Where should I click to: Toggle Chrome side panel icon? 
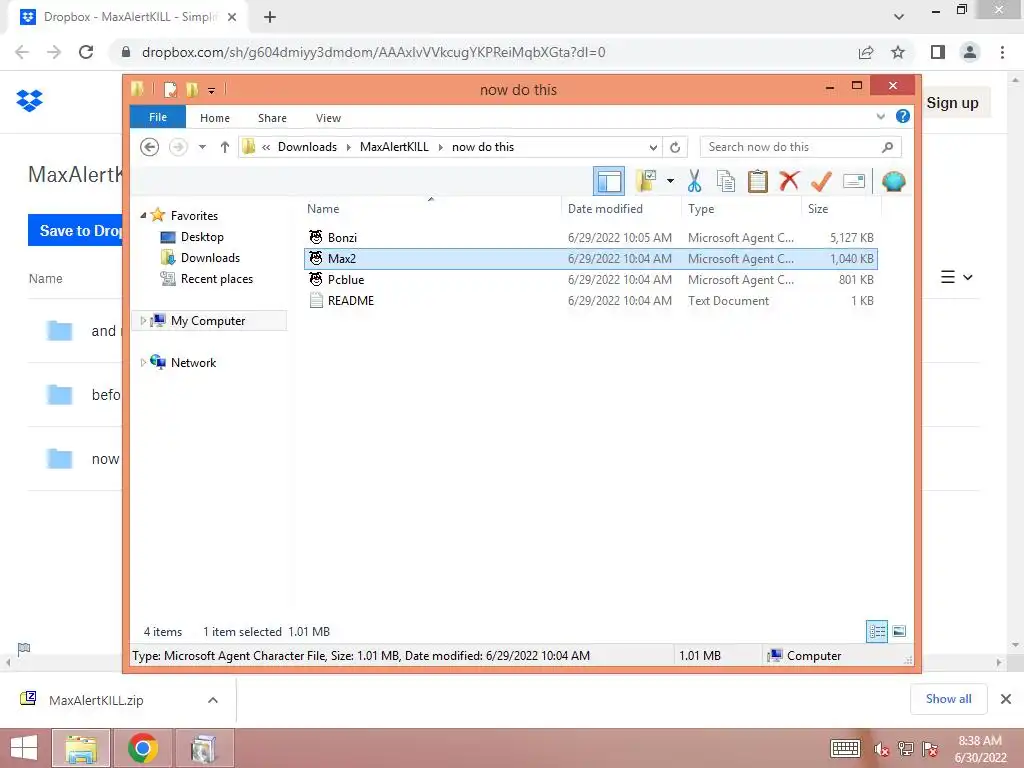(938, 52)
